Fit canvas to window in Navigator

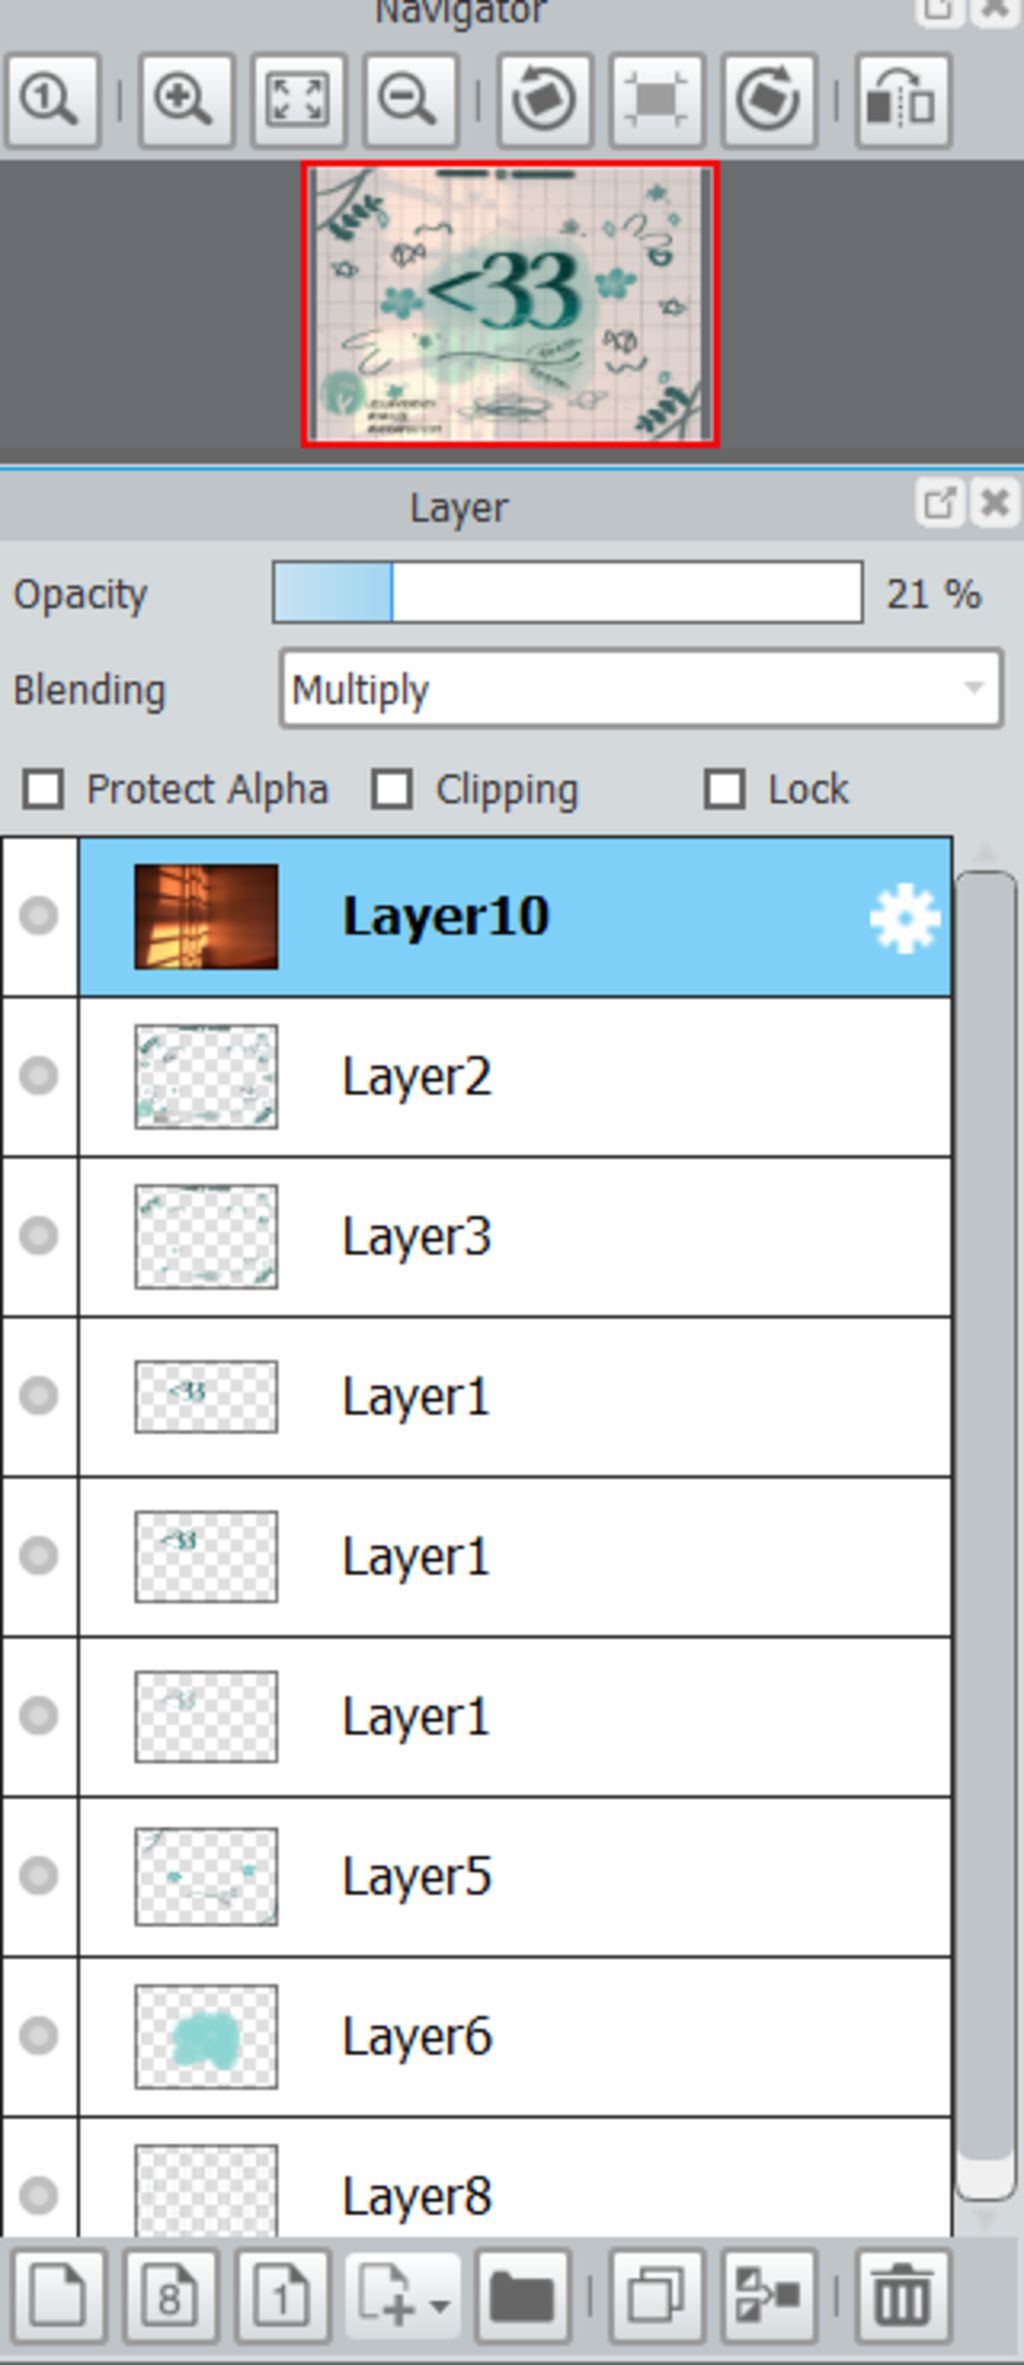click(298, 101)
